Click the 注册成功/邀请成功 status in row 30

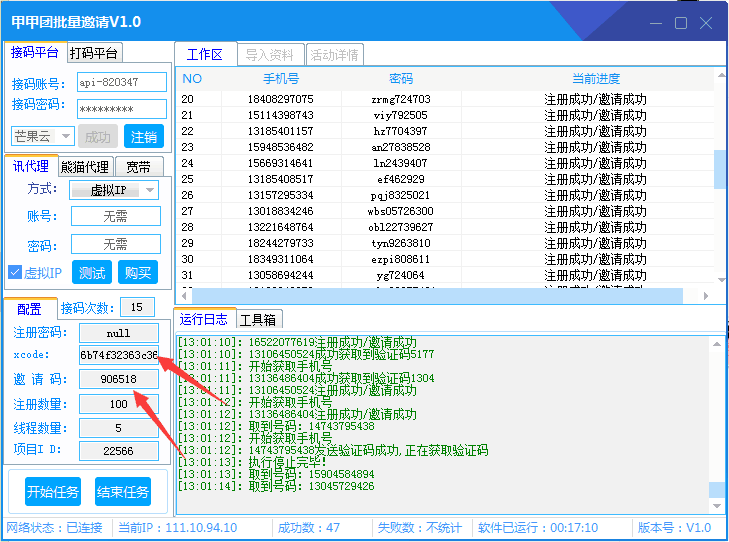pyautogui.click(x=596, y=259)
